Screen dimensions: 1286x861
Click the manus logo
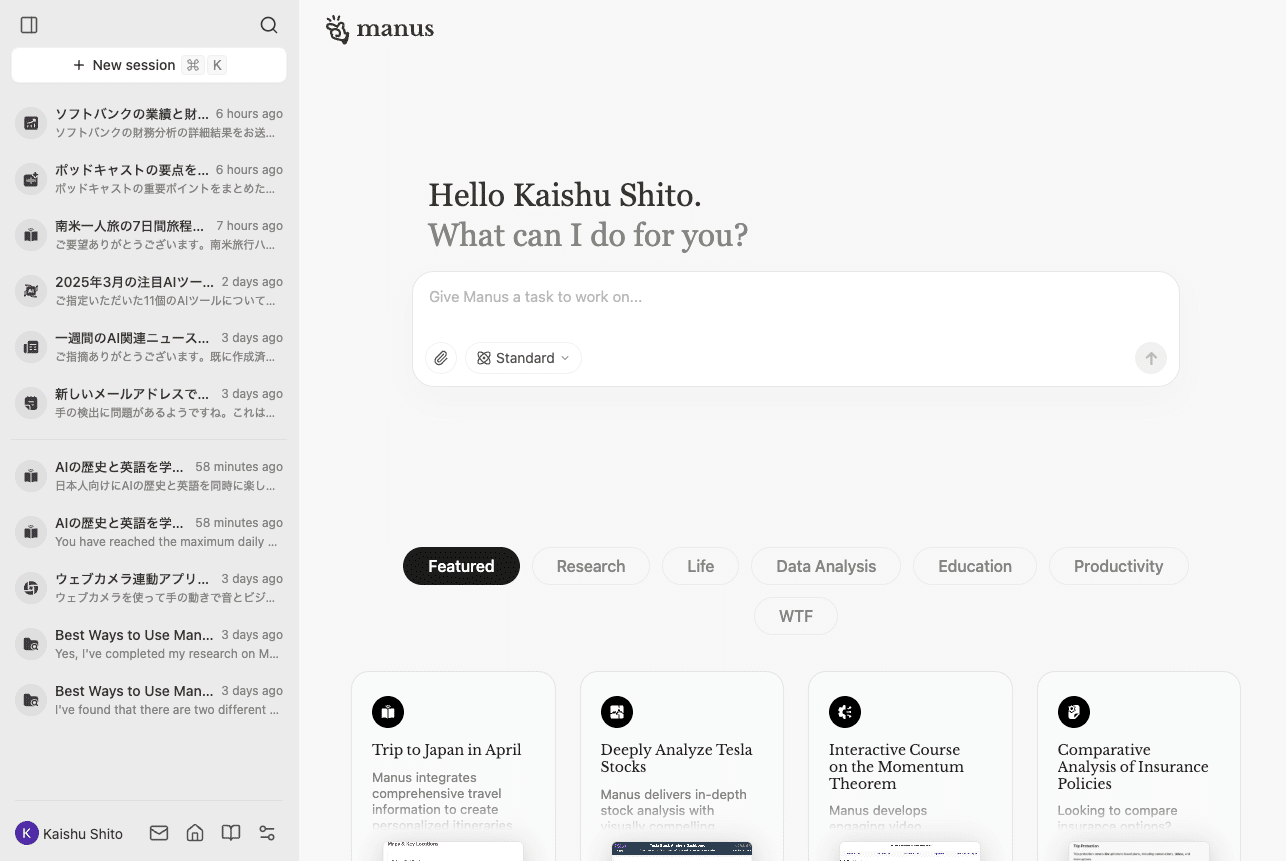[x=380, y=29]
